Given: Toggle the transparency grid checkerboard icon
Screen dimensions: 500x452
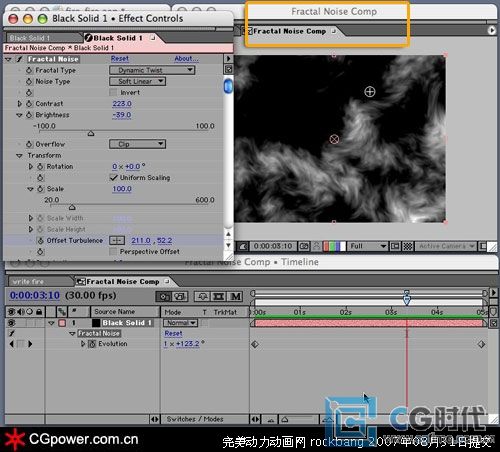Looking at the screenshot, I should pyautogui.click(x=408, y=246).
